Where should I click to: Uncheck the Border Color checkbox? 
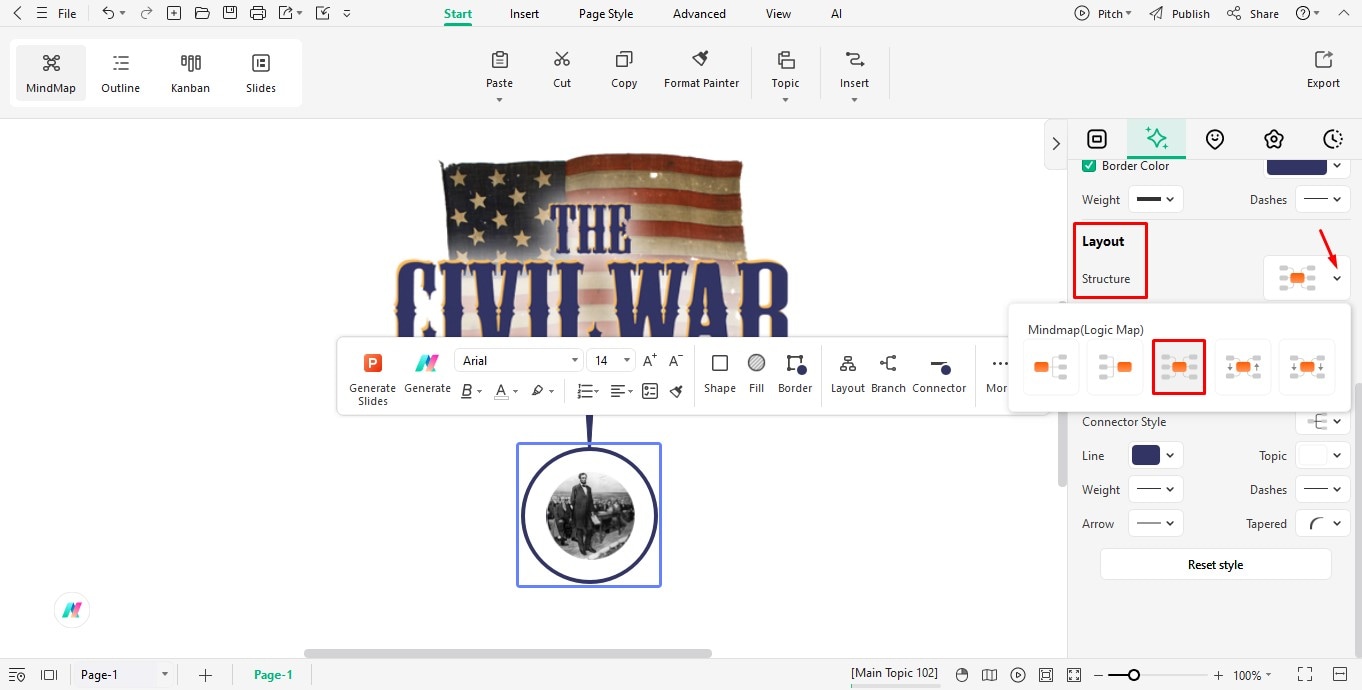[x=1089, y=165]
